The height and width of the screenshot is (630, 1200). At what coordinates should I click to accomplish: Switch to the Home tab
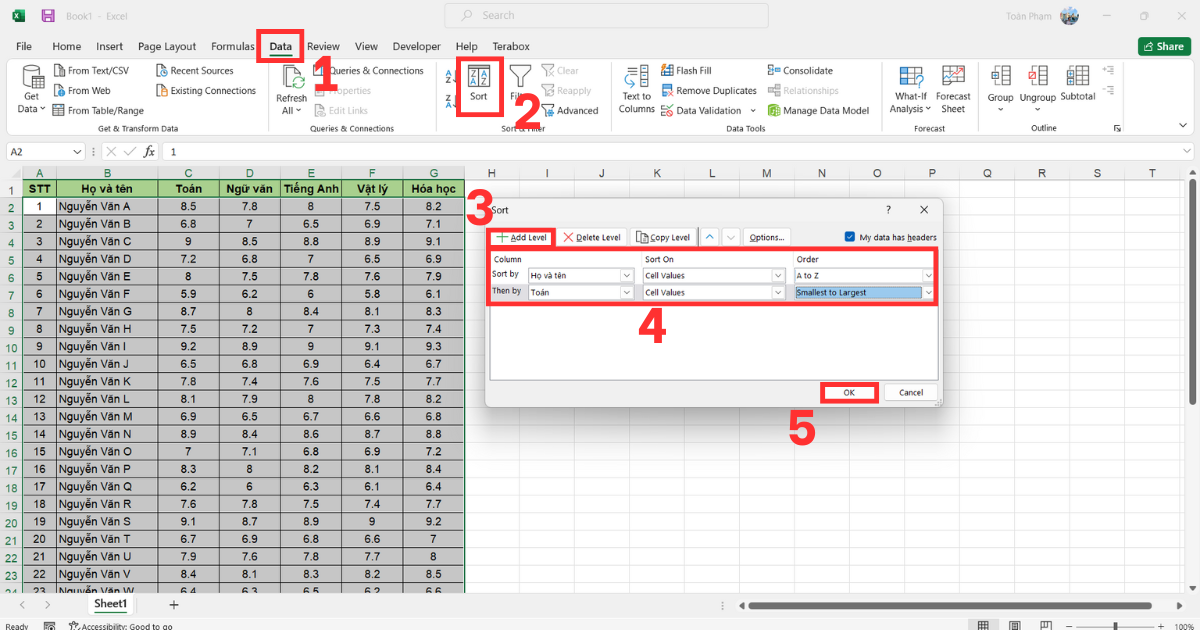(67, 47)
